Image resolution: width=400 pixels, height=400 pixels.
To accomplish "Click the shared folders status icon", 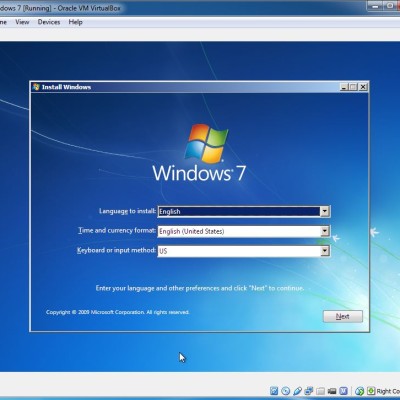I will coord(320,391).
